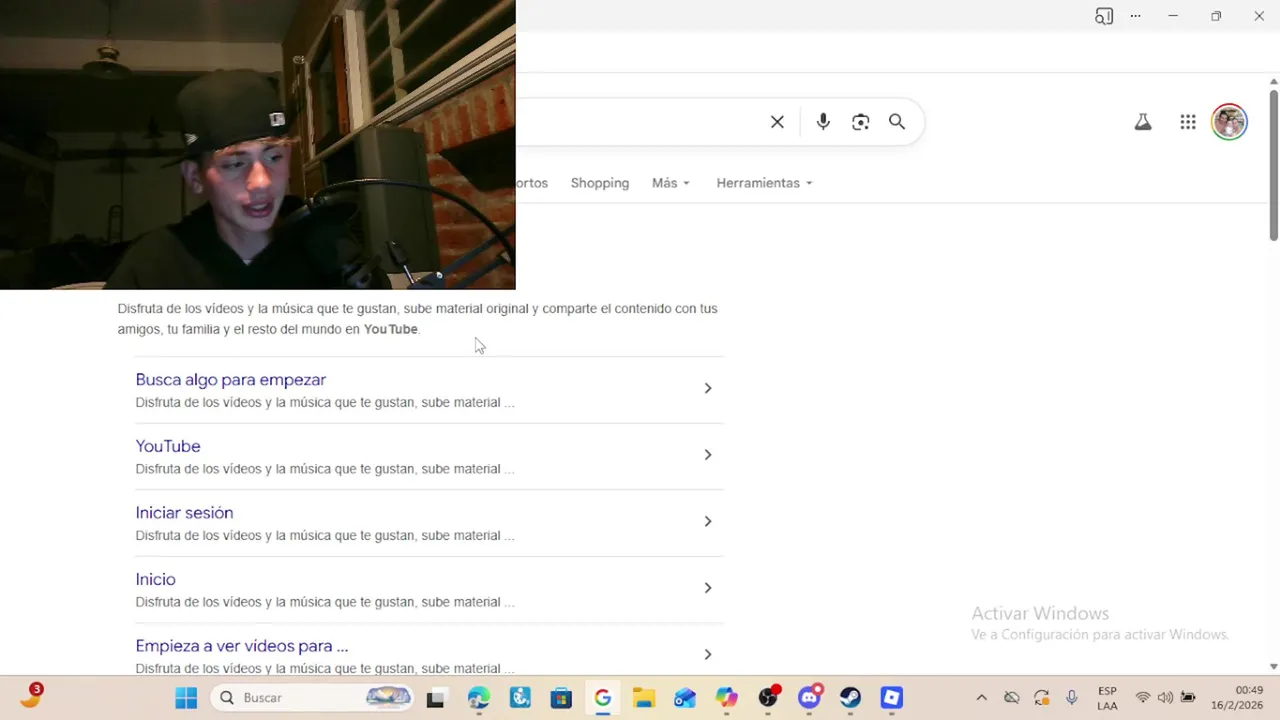
Task: Click the magnifying glass search button
Action: tap(897, 122)
